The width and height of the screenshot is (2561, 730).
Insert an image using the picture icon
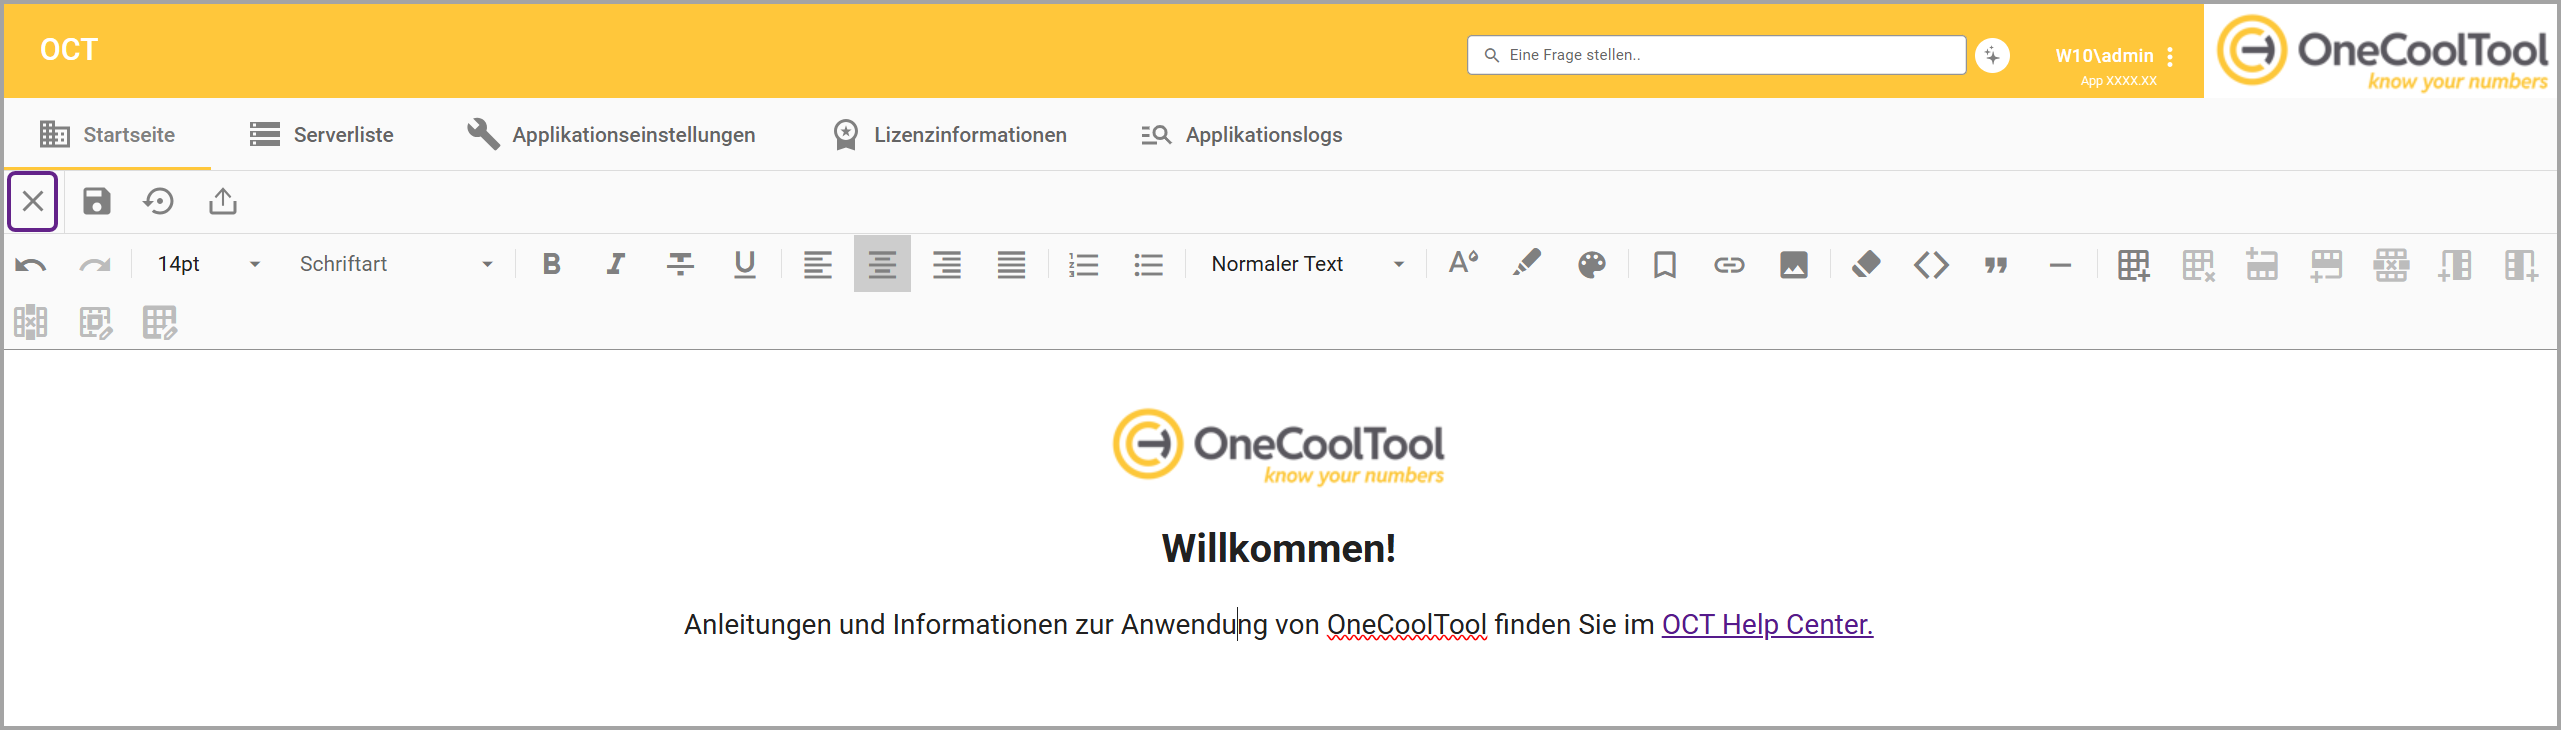(x=1793, y=265)
